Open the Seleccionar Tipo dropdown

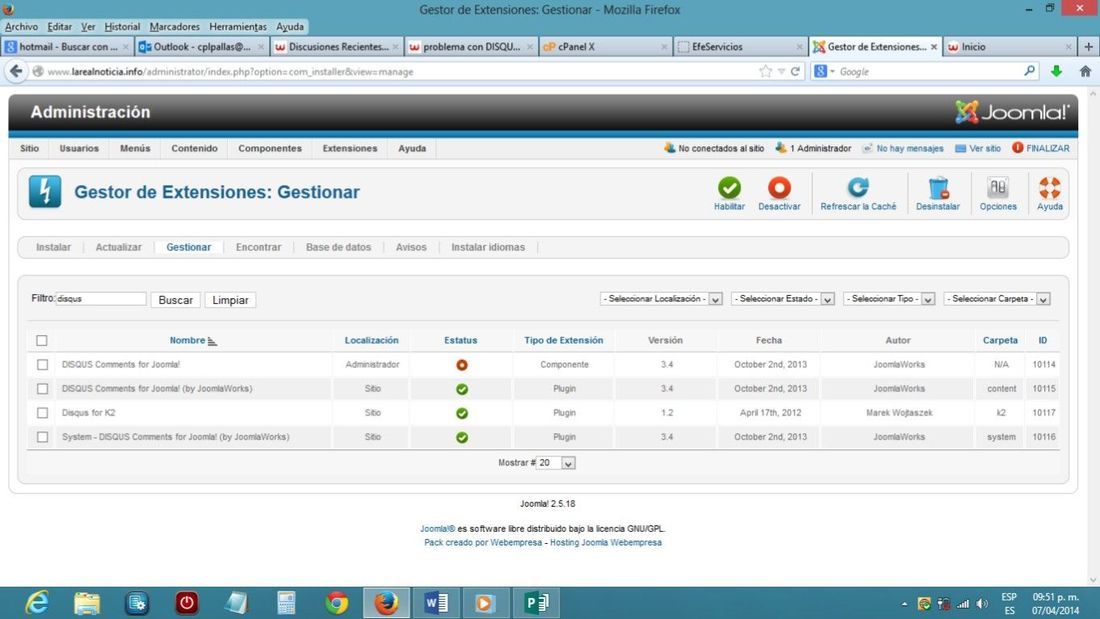pos(889,299)
